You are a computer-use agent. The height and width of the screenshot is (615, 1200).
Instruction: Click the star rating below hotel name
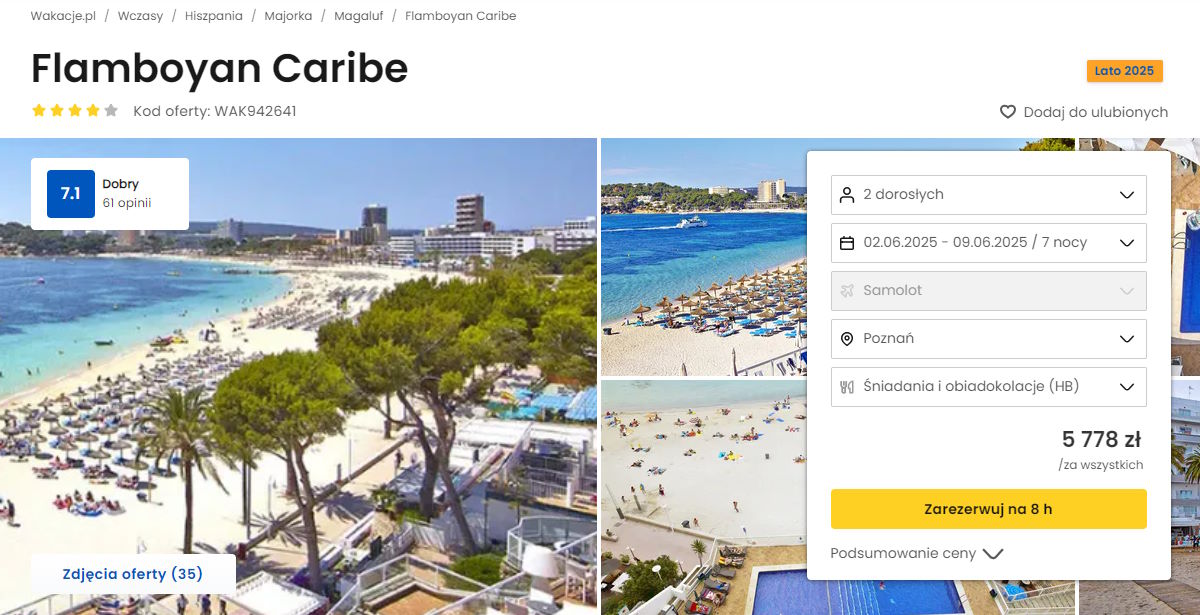(75, 111)
